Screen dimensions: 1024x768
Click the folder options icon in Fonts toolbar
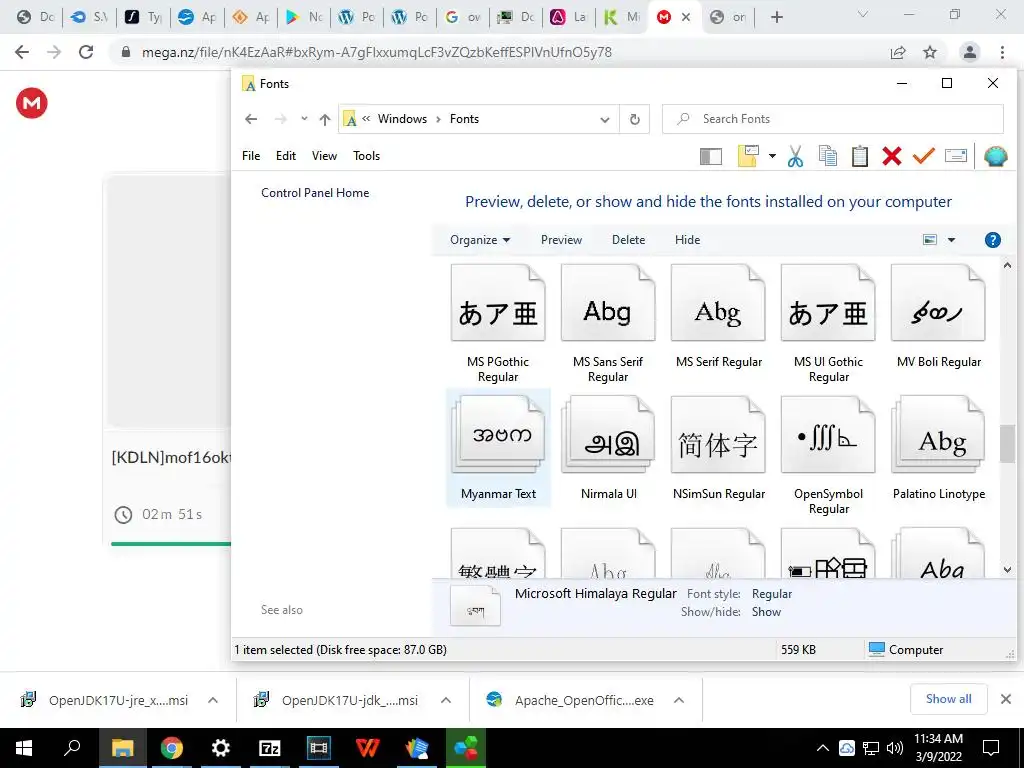click(x=748, y=156)
